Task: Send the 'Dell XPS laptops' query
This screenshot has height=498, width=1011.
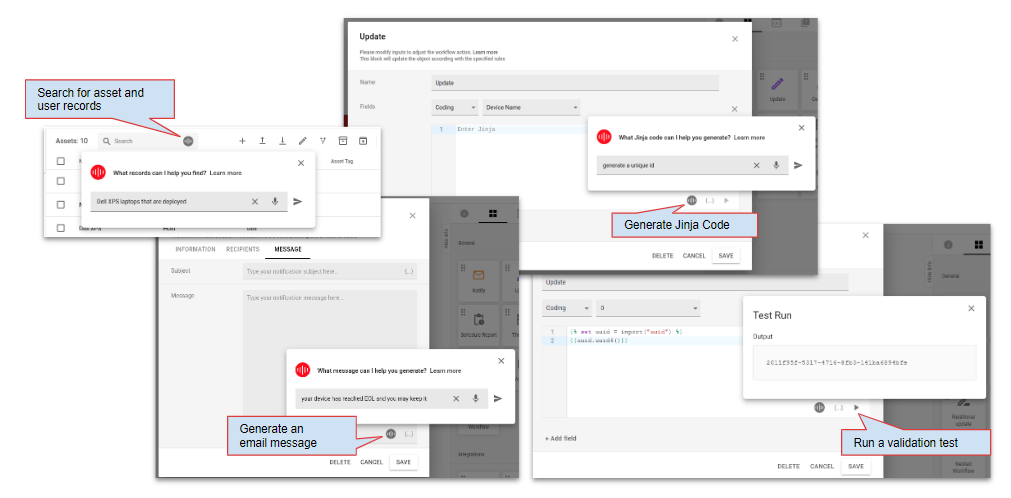Action: coord(297,201)
